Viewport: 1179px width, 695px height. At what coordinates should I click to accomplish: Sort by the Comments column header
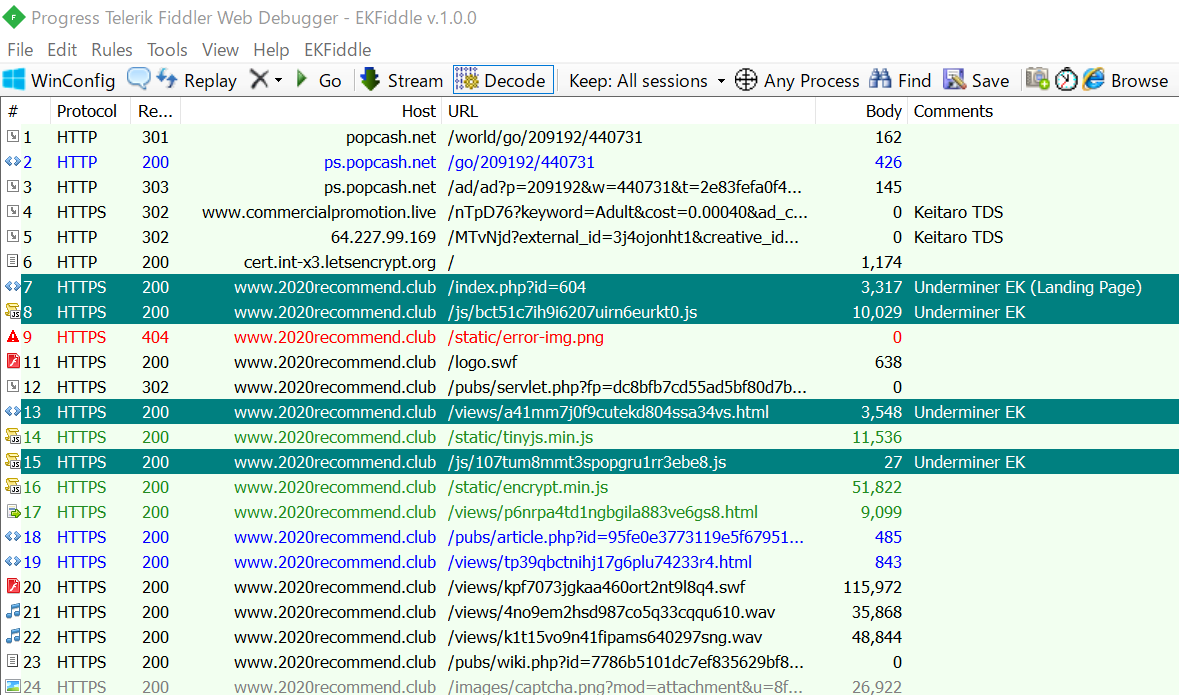click(x=1042, y=111)
